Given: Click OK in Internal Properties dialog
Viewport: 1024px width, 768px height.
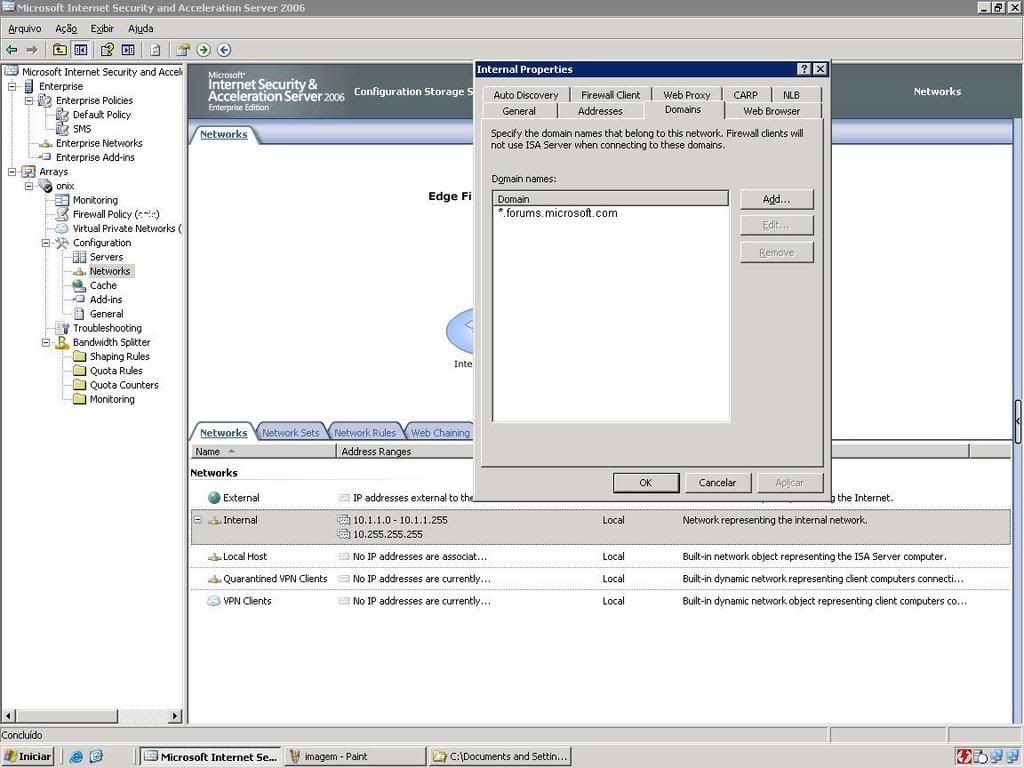Looking at the screenshot, I should 645,483.
